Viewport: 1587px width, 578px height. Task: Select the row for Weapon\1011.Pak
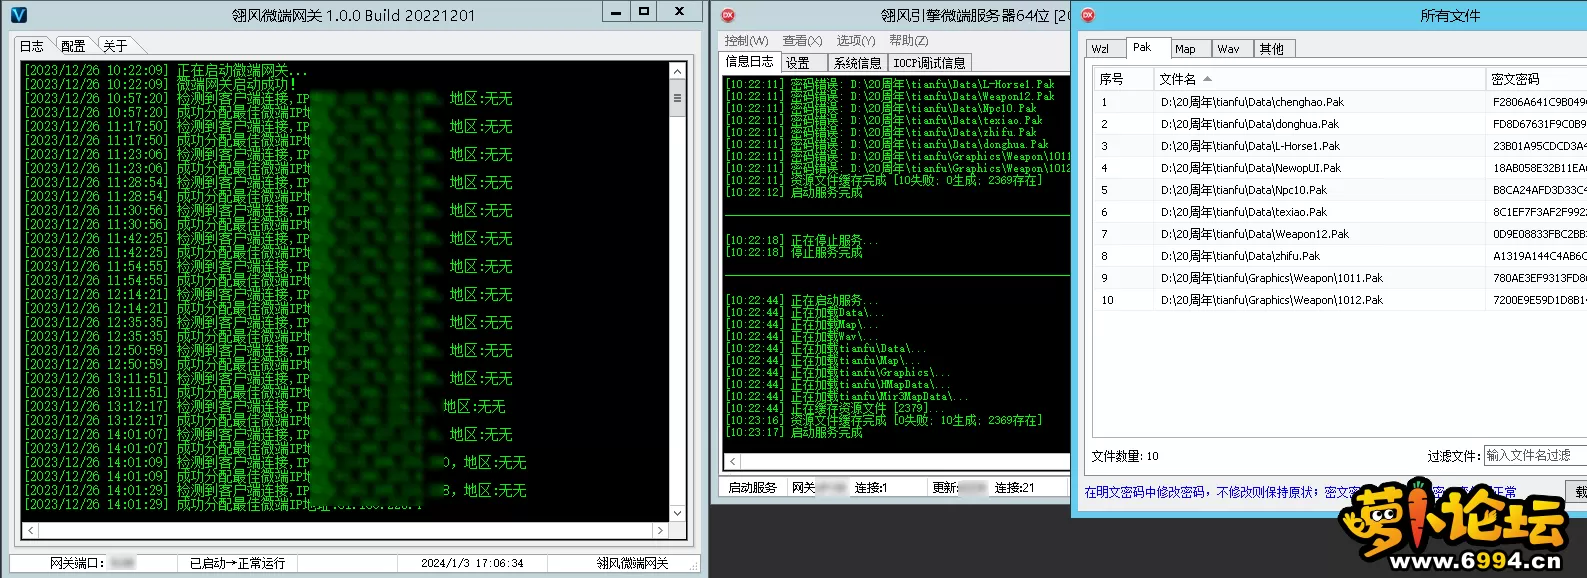point(1340,278)
